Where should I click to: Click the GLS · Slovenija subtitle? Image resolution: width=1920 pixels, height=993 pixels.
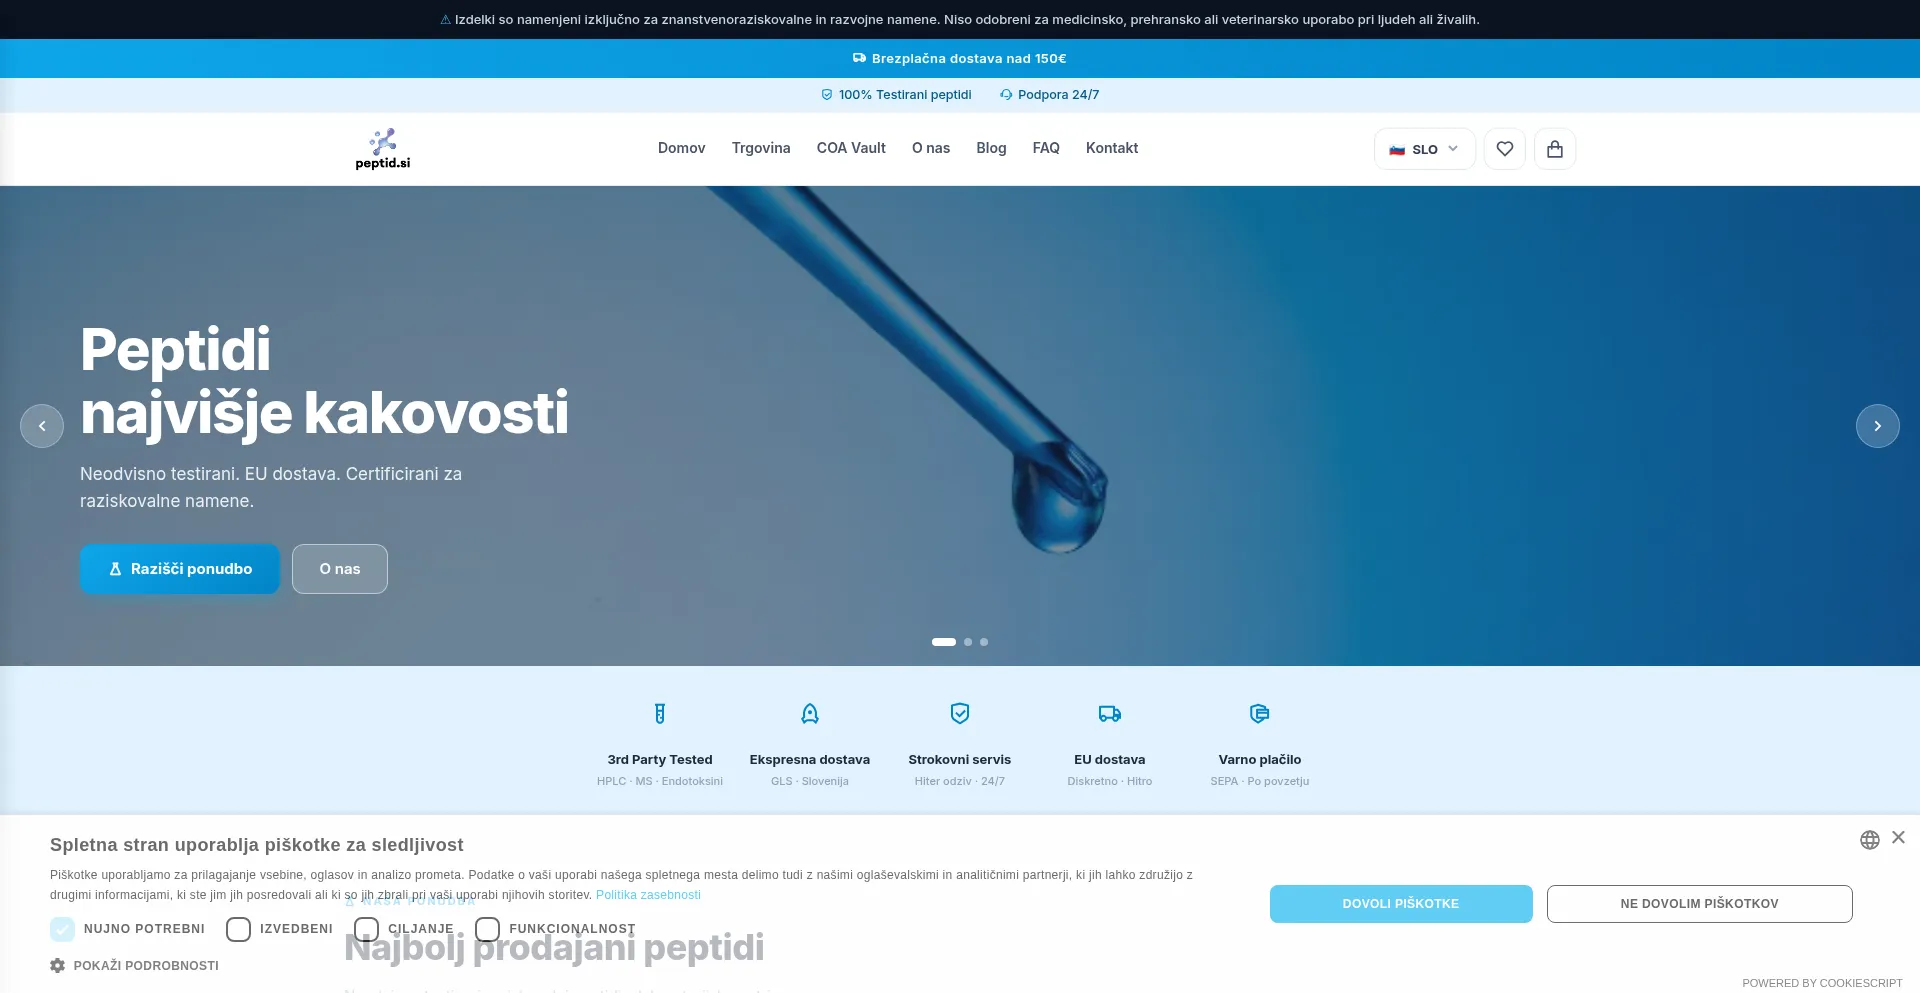tap(810, 781)
